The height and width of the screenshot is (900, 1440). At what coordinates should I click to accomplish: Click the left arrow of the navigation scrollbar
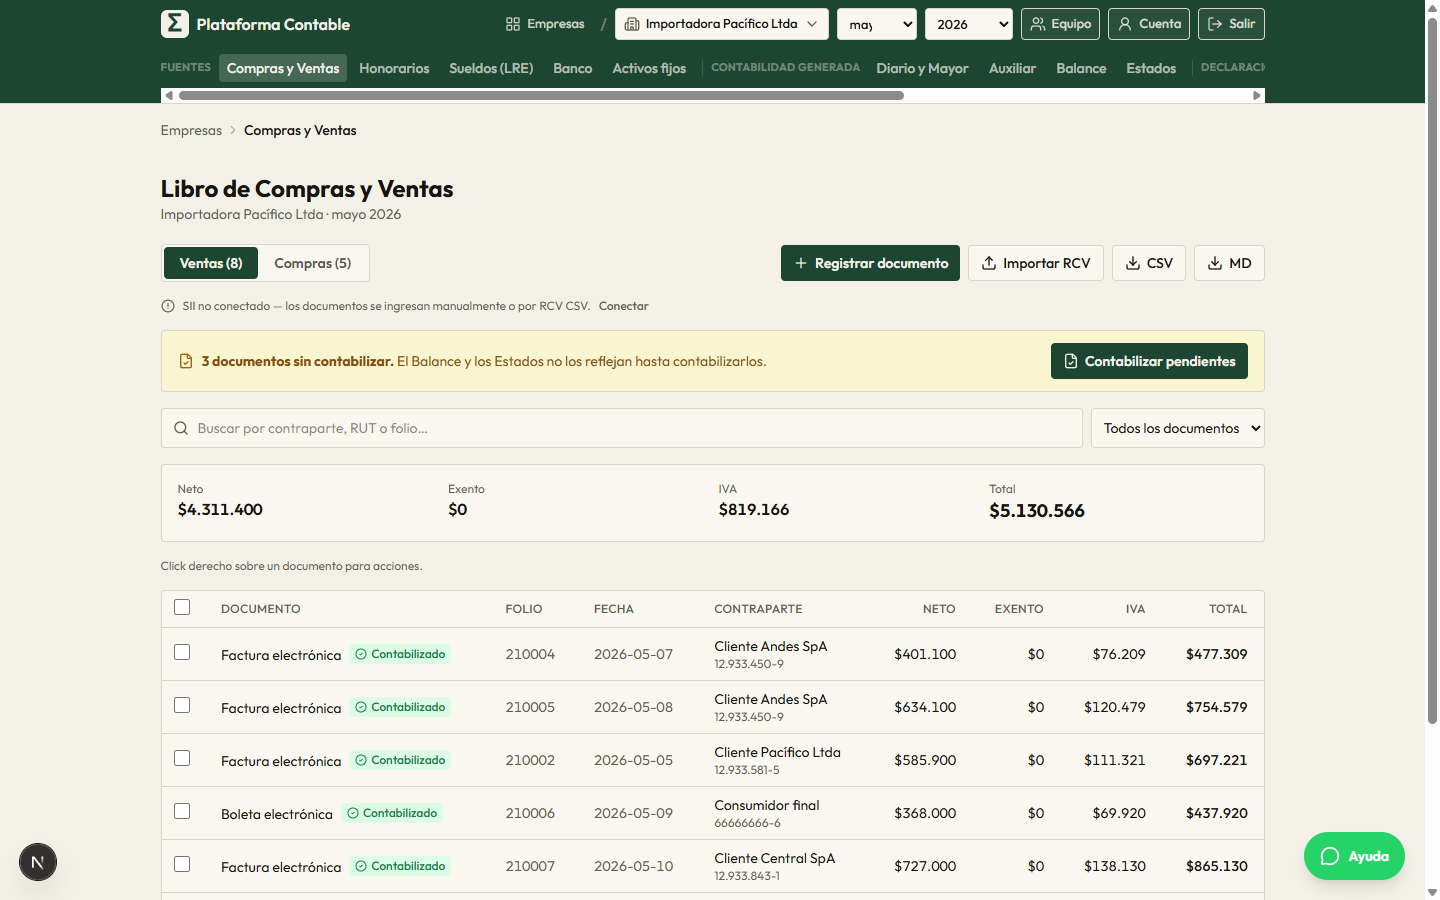point(169,95)
